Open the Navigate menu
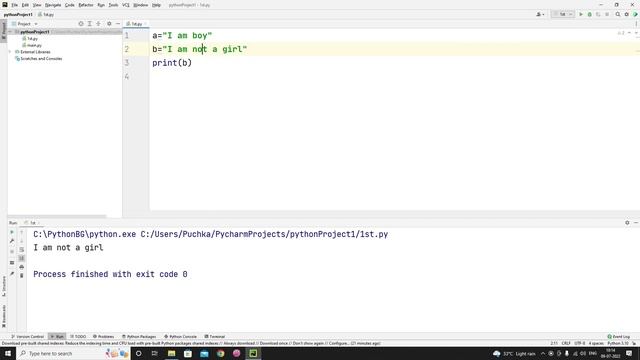 pyautogui.click(x=53, y=5)
